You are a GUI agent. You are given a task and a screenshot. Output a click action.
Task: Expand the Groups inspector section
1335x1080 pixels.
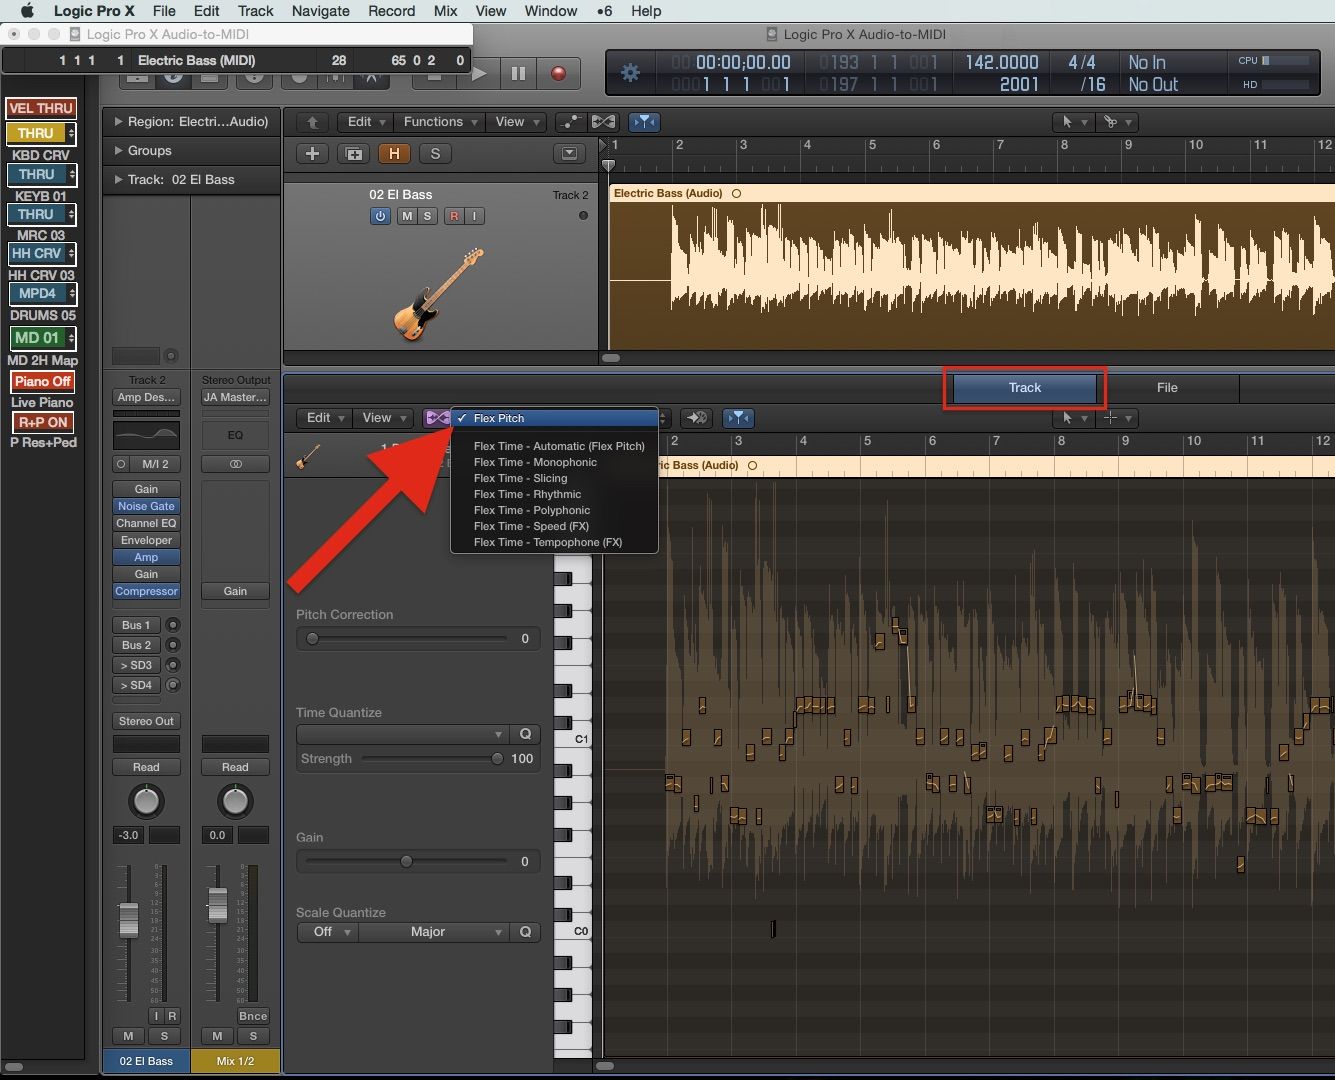(118, 151)
